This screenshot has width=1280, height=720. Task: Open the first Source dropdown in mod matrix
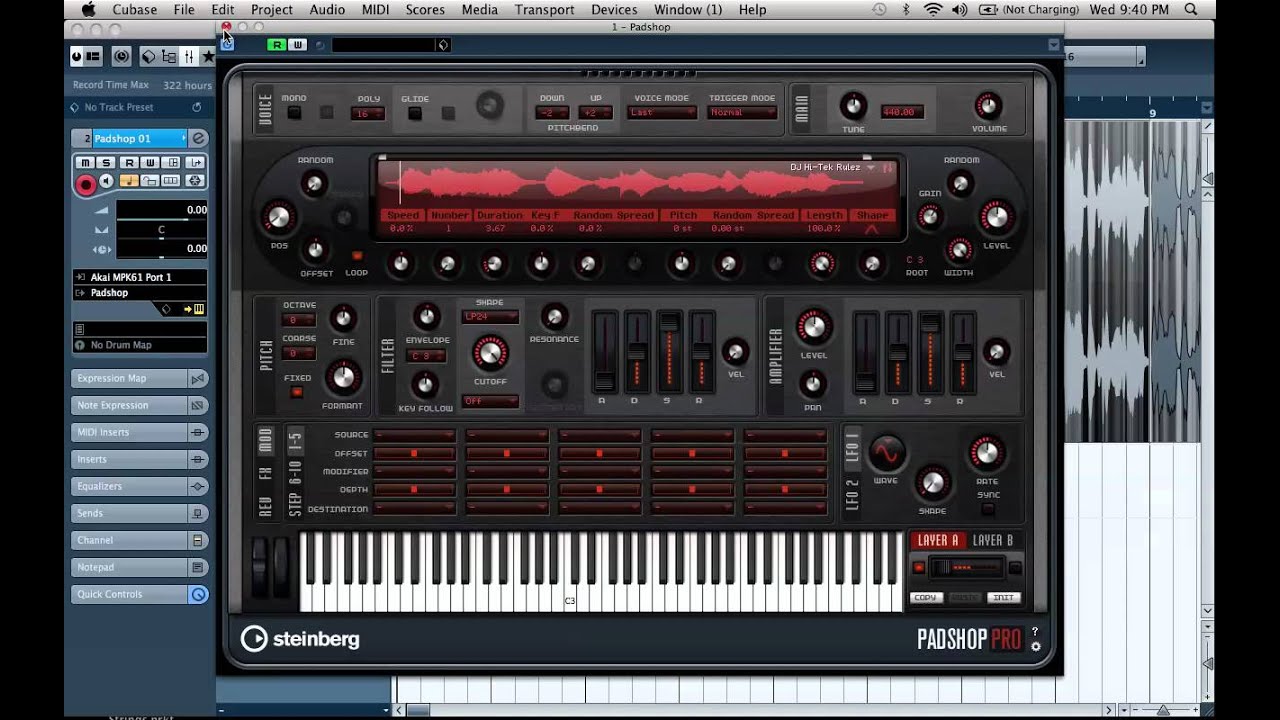pos(414,435)
